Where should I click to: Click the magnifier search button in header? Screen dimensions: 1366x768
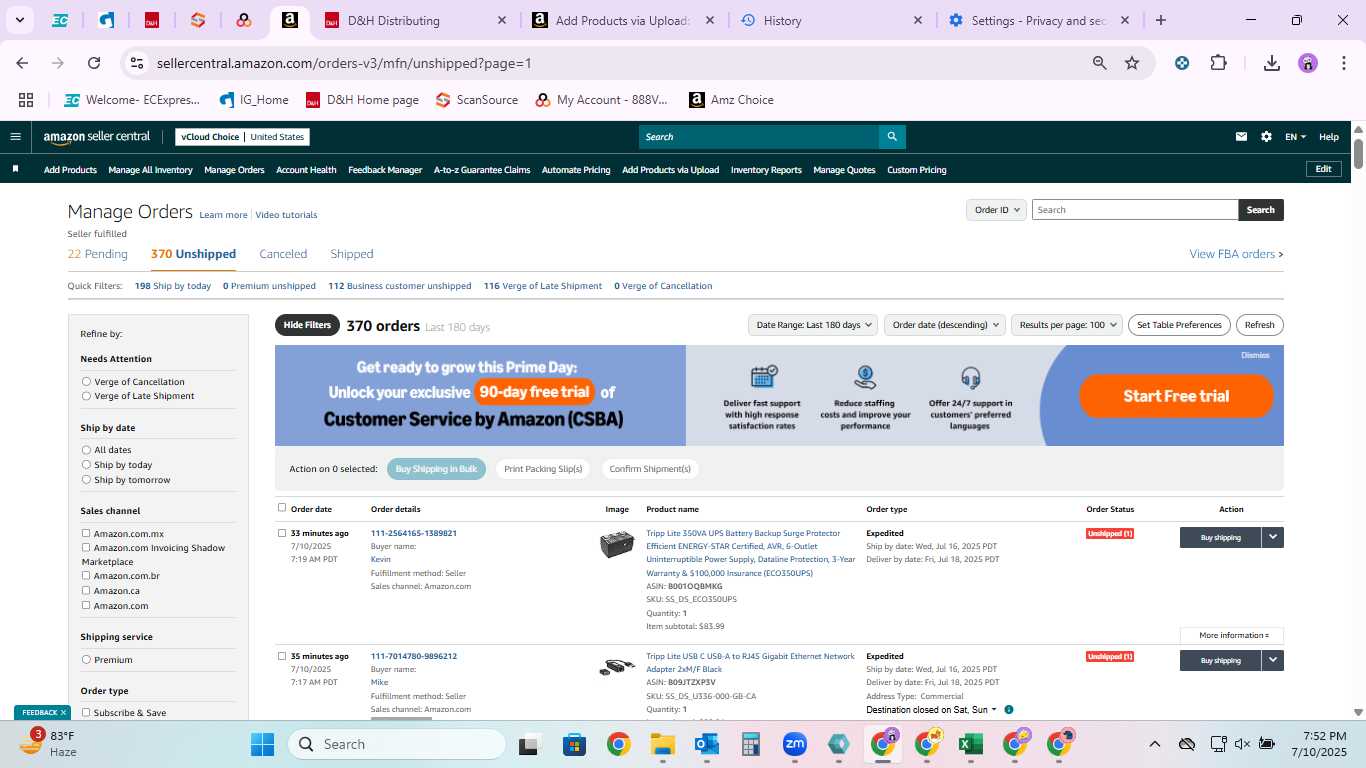[x=892, y=137]
